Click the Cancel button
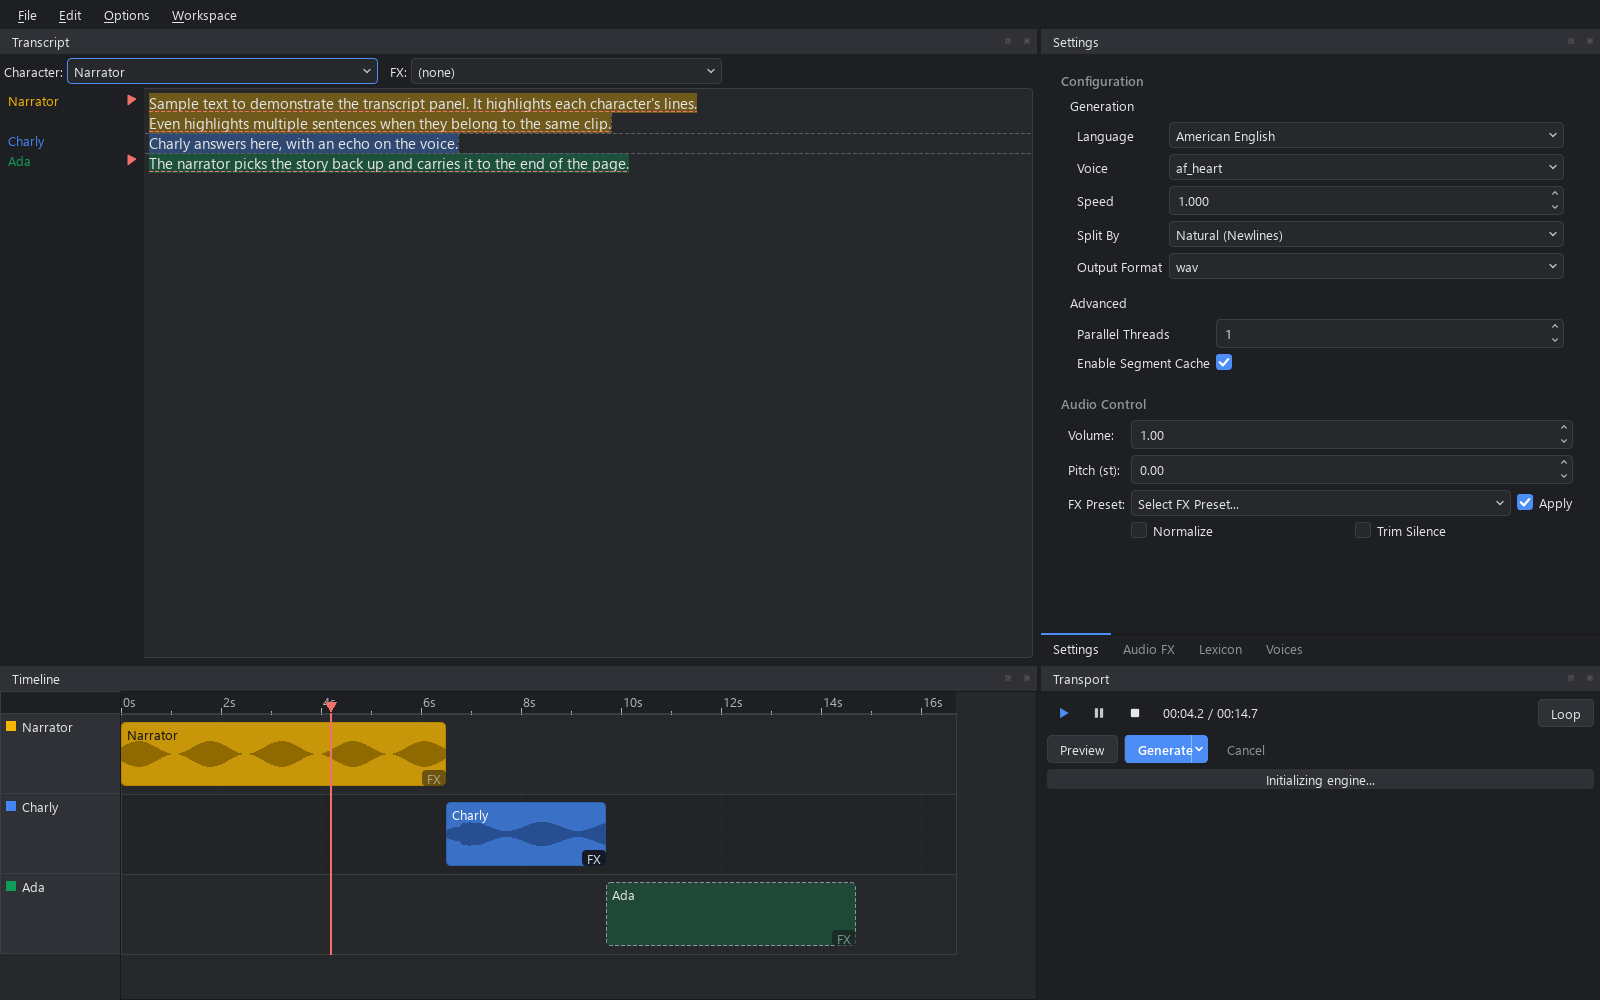Screen dimensions: 1600x1000 point(1245,750)
